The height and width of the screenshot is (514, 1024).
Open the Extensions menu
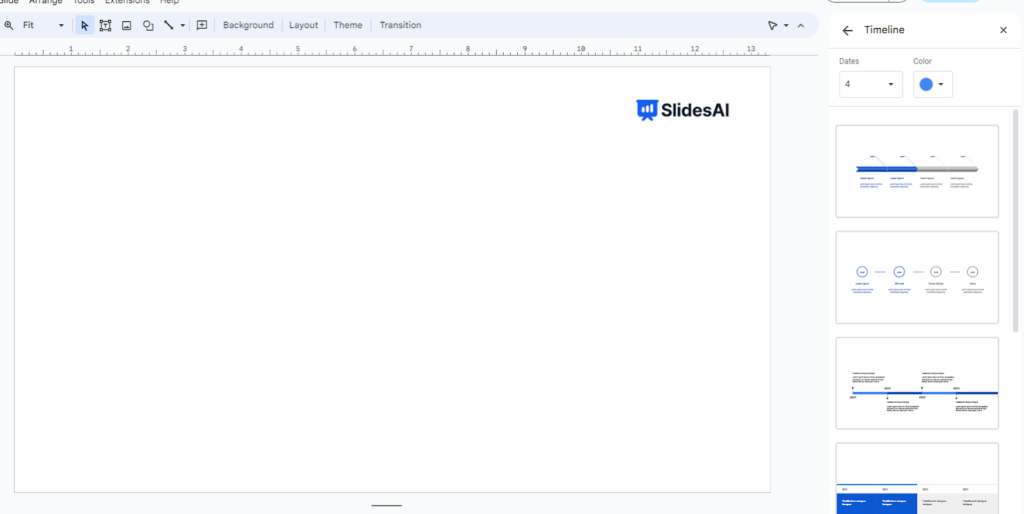tap(127, 2)
